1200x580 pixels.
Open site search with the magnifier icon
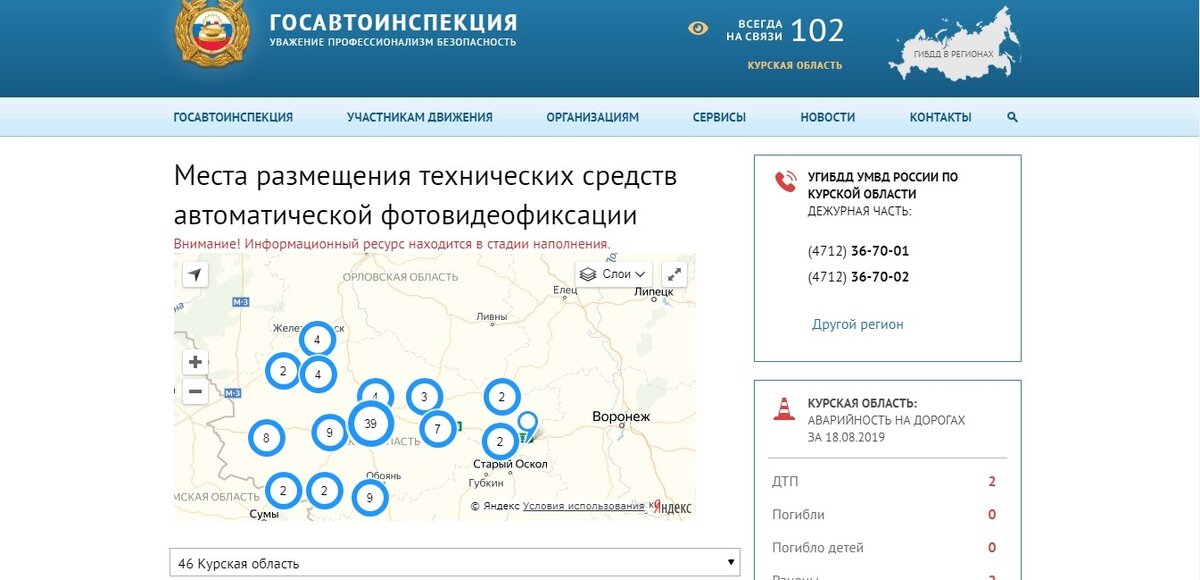tap(1011, 117)
